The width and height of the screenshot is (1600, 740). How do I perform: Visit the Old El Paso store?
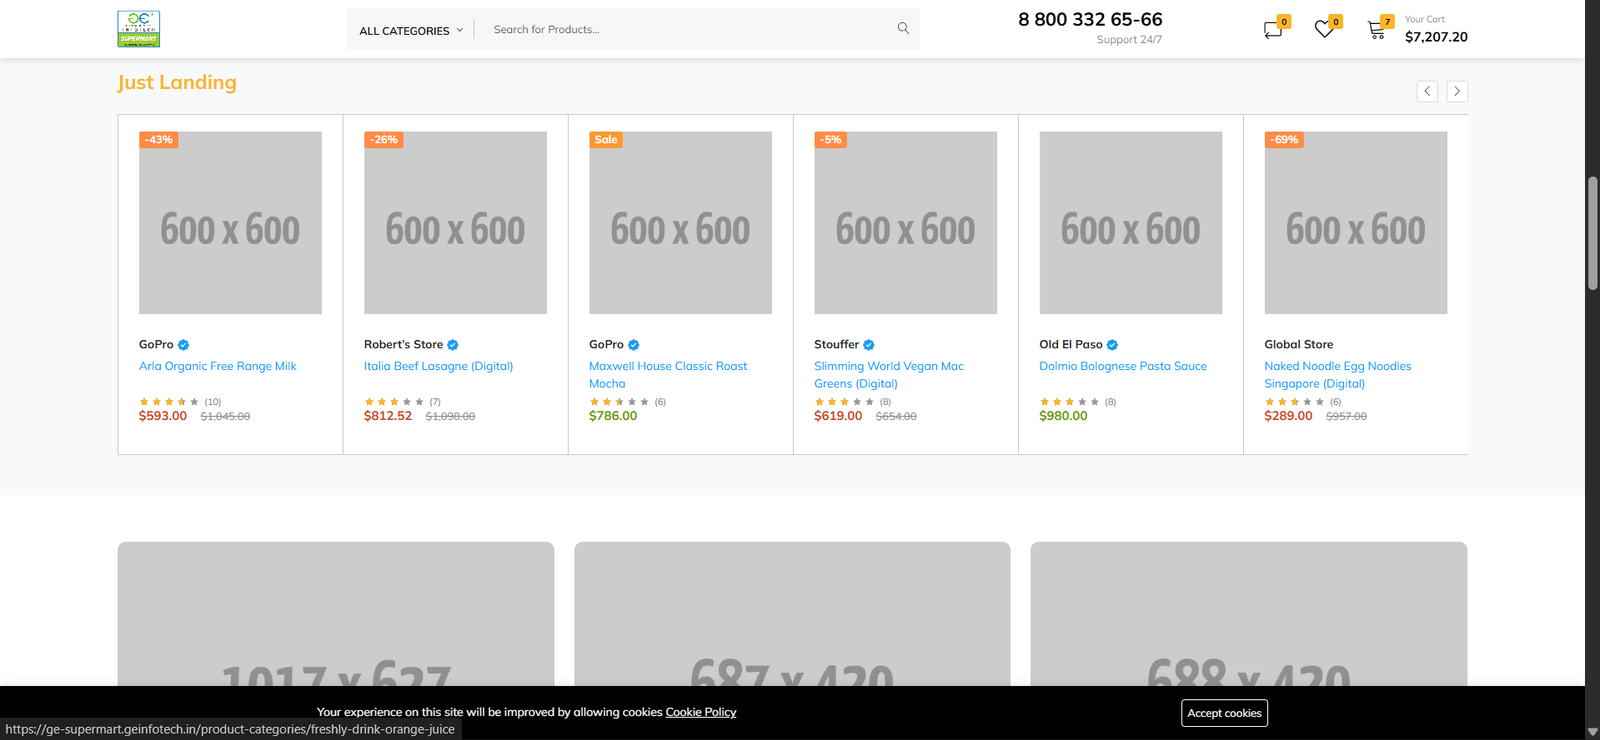click(x=1070, y=344)
